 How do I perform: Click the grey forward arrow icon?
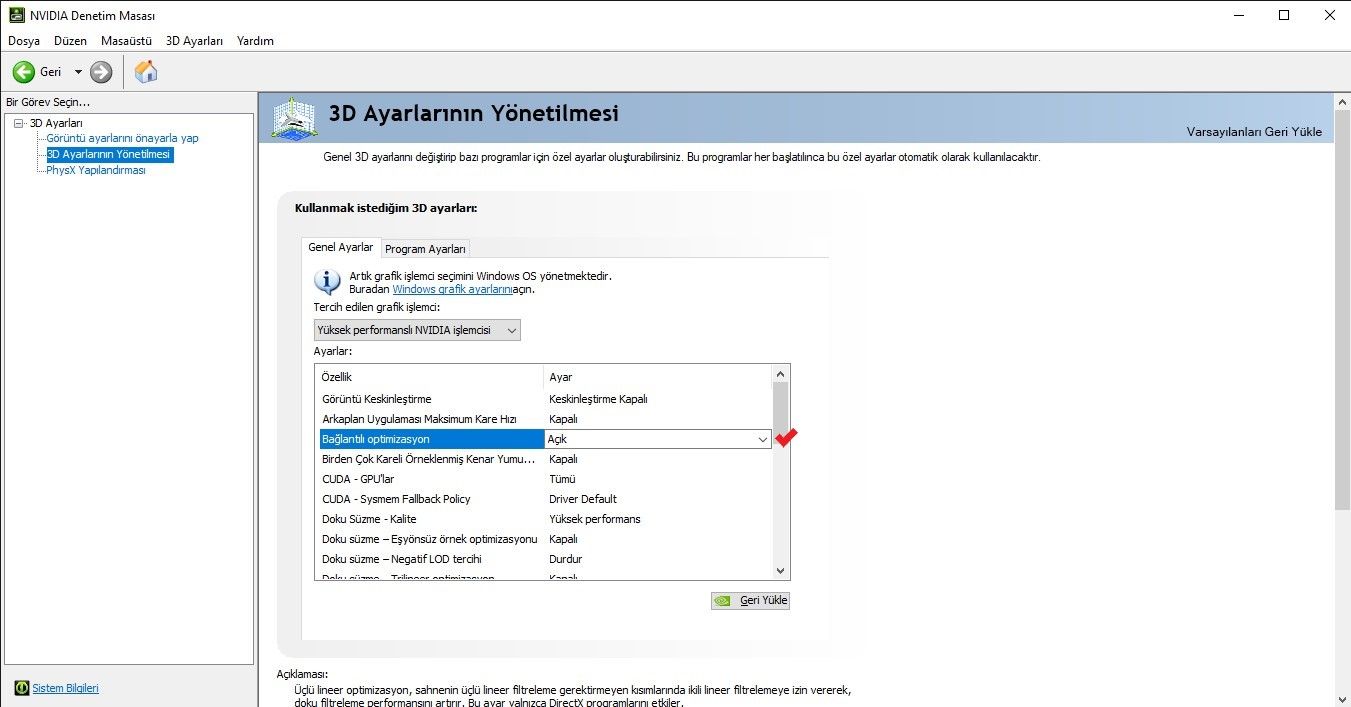pyautogui.click(x=101, y=72)
